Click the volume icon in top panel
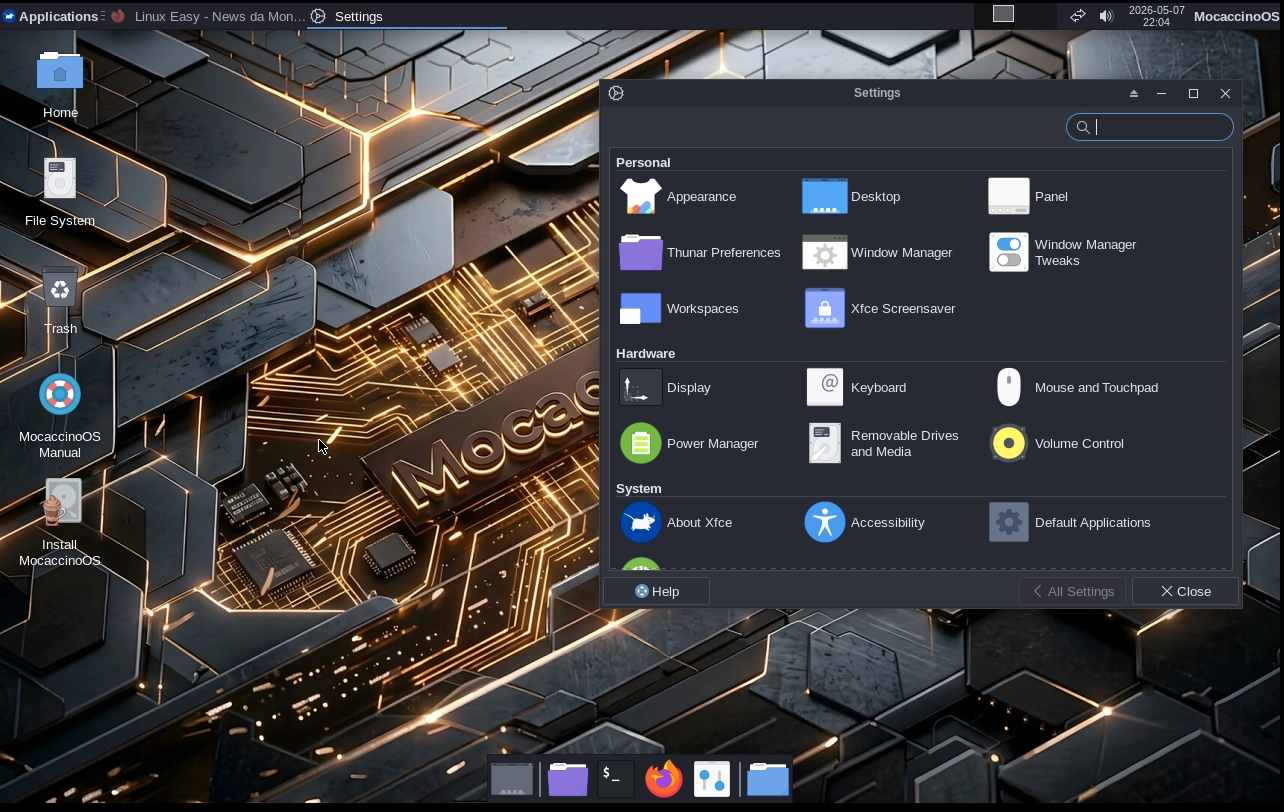Image resolution: width=1284 pixels, height=812 pixels. coord(1106,16)
